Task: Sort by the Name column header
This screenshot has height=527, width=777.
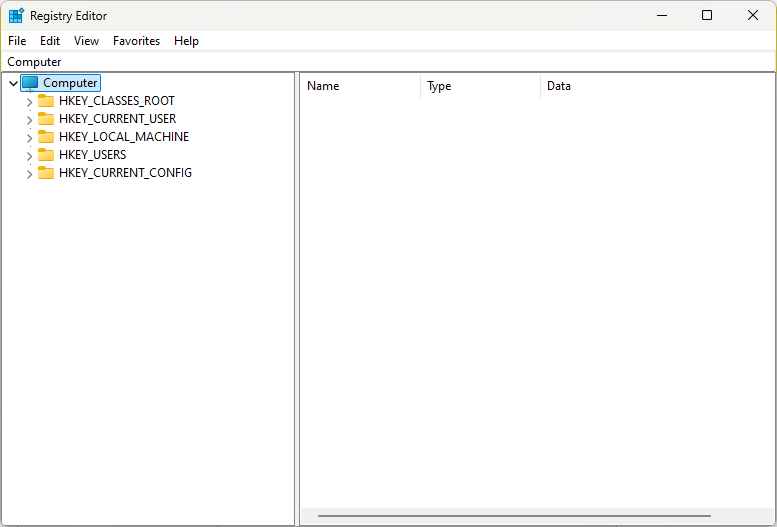Action: pyautogui.click(x=361, y=86)
